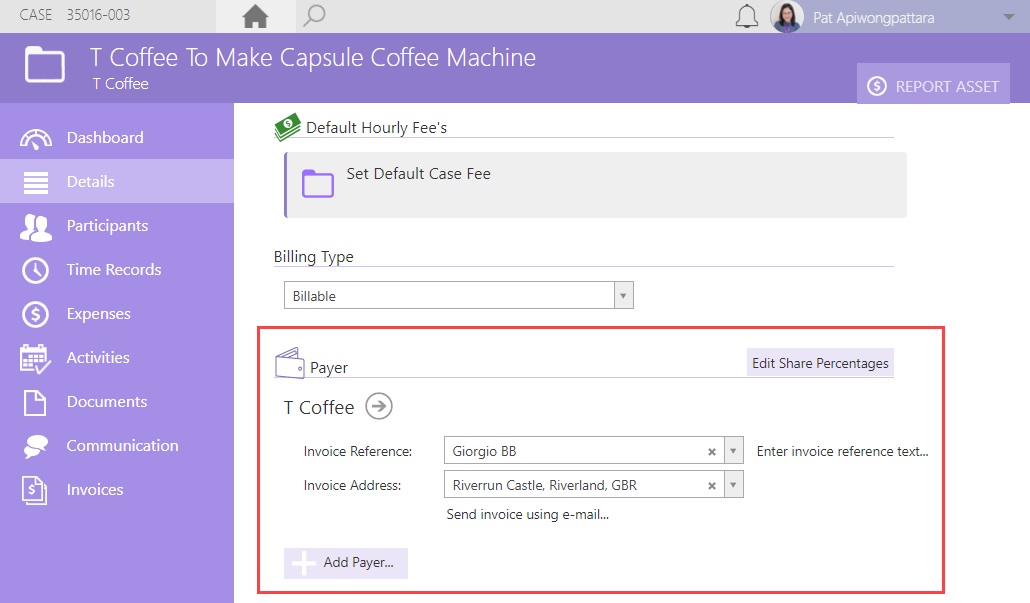This screenshot has width=1030, height=603.
Task: Click the Payer wallet icon
Action: click(x=290, y=363)
